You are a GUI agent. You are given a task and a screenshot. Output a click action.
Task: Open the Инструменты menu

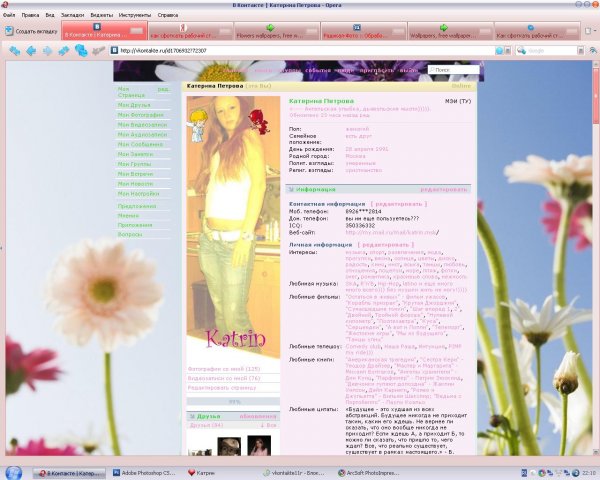pos(135,15)
